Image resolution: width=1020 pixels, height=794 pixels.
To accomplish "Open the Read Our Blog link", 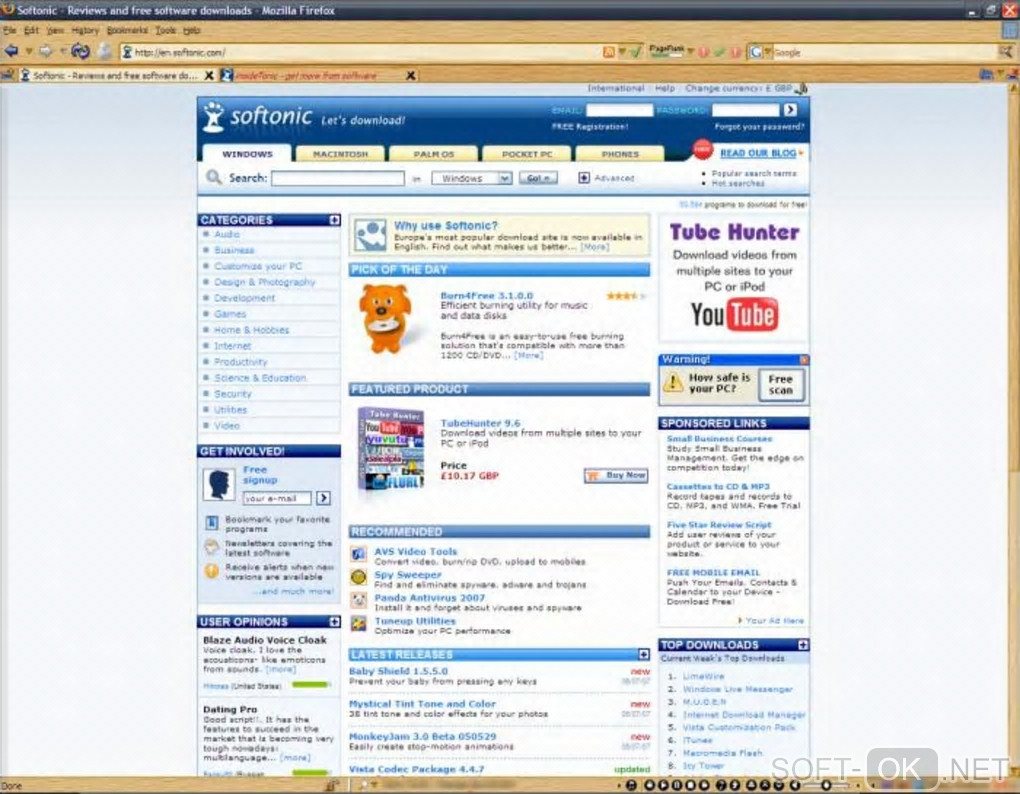I will coord(758,153).
